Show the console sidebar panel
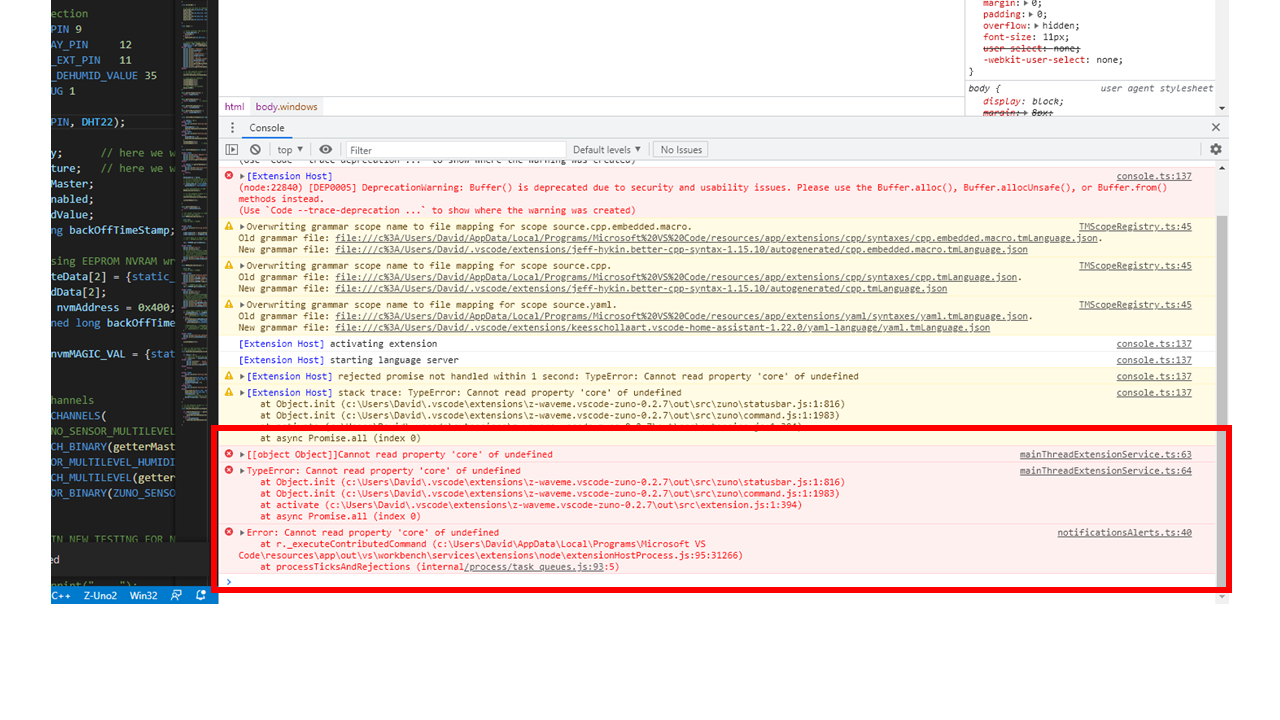 (232, 148)
